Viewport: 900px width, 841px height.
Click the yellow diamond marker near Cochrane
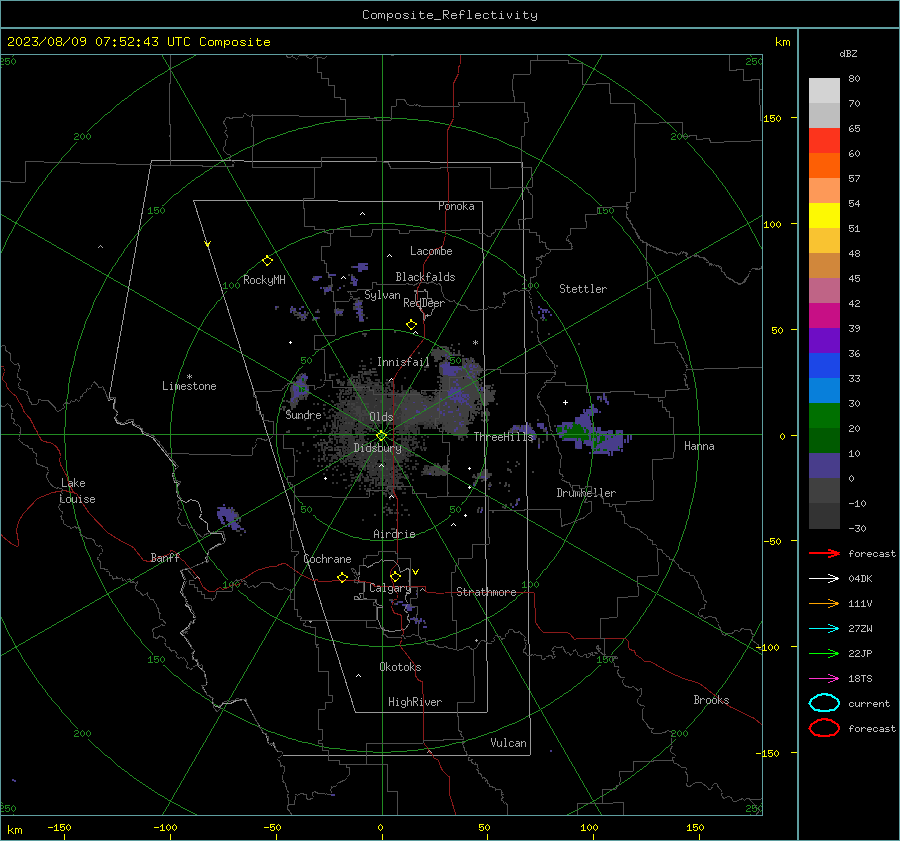pyautogui.click(x=342, y=577)
